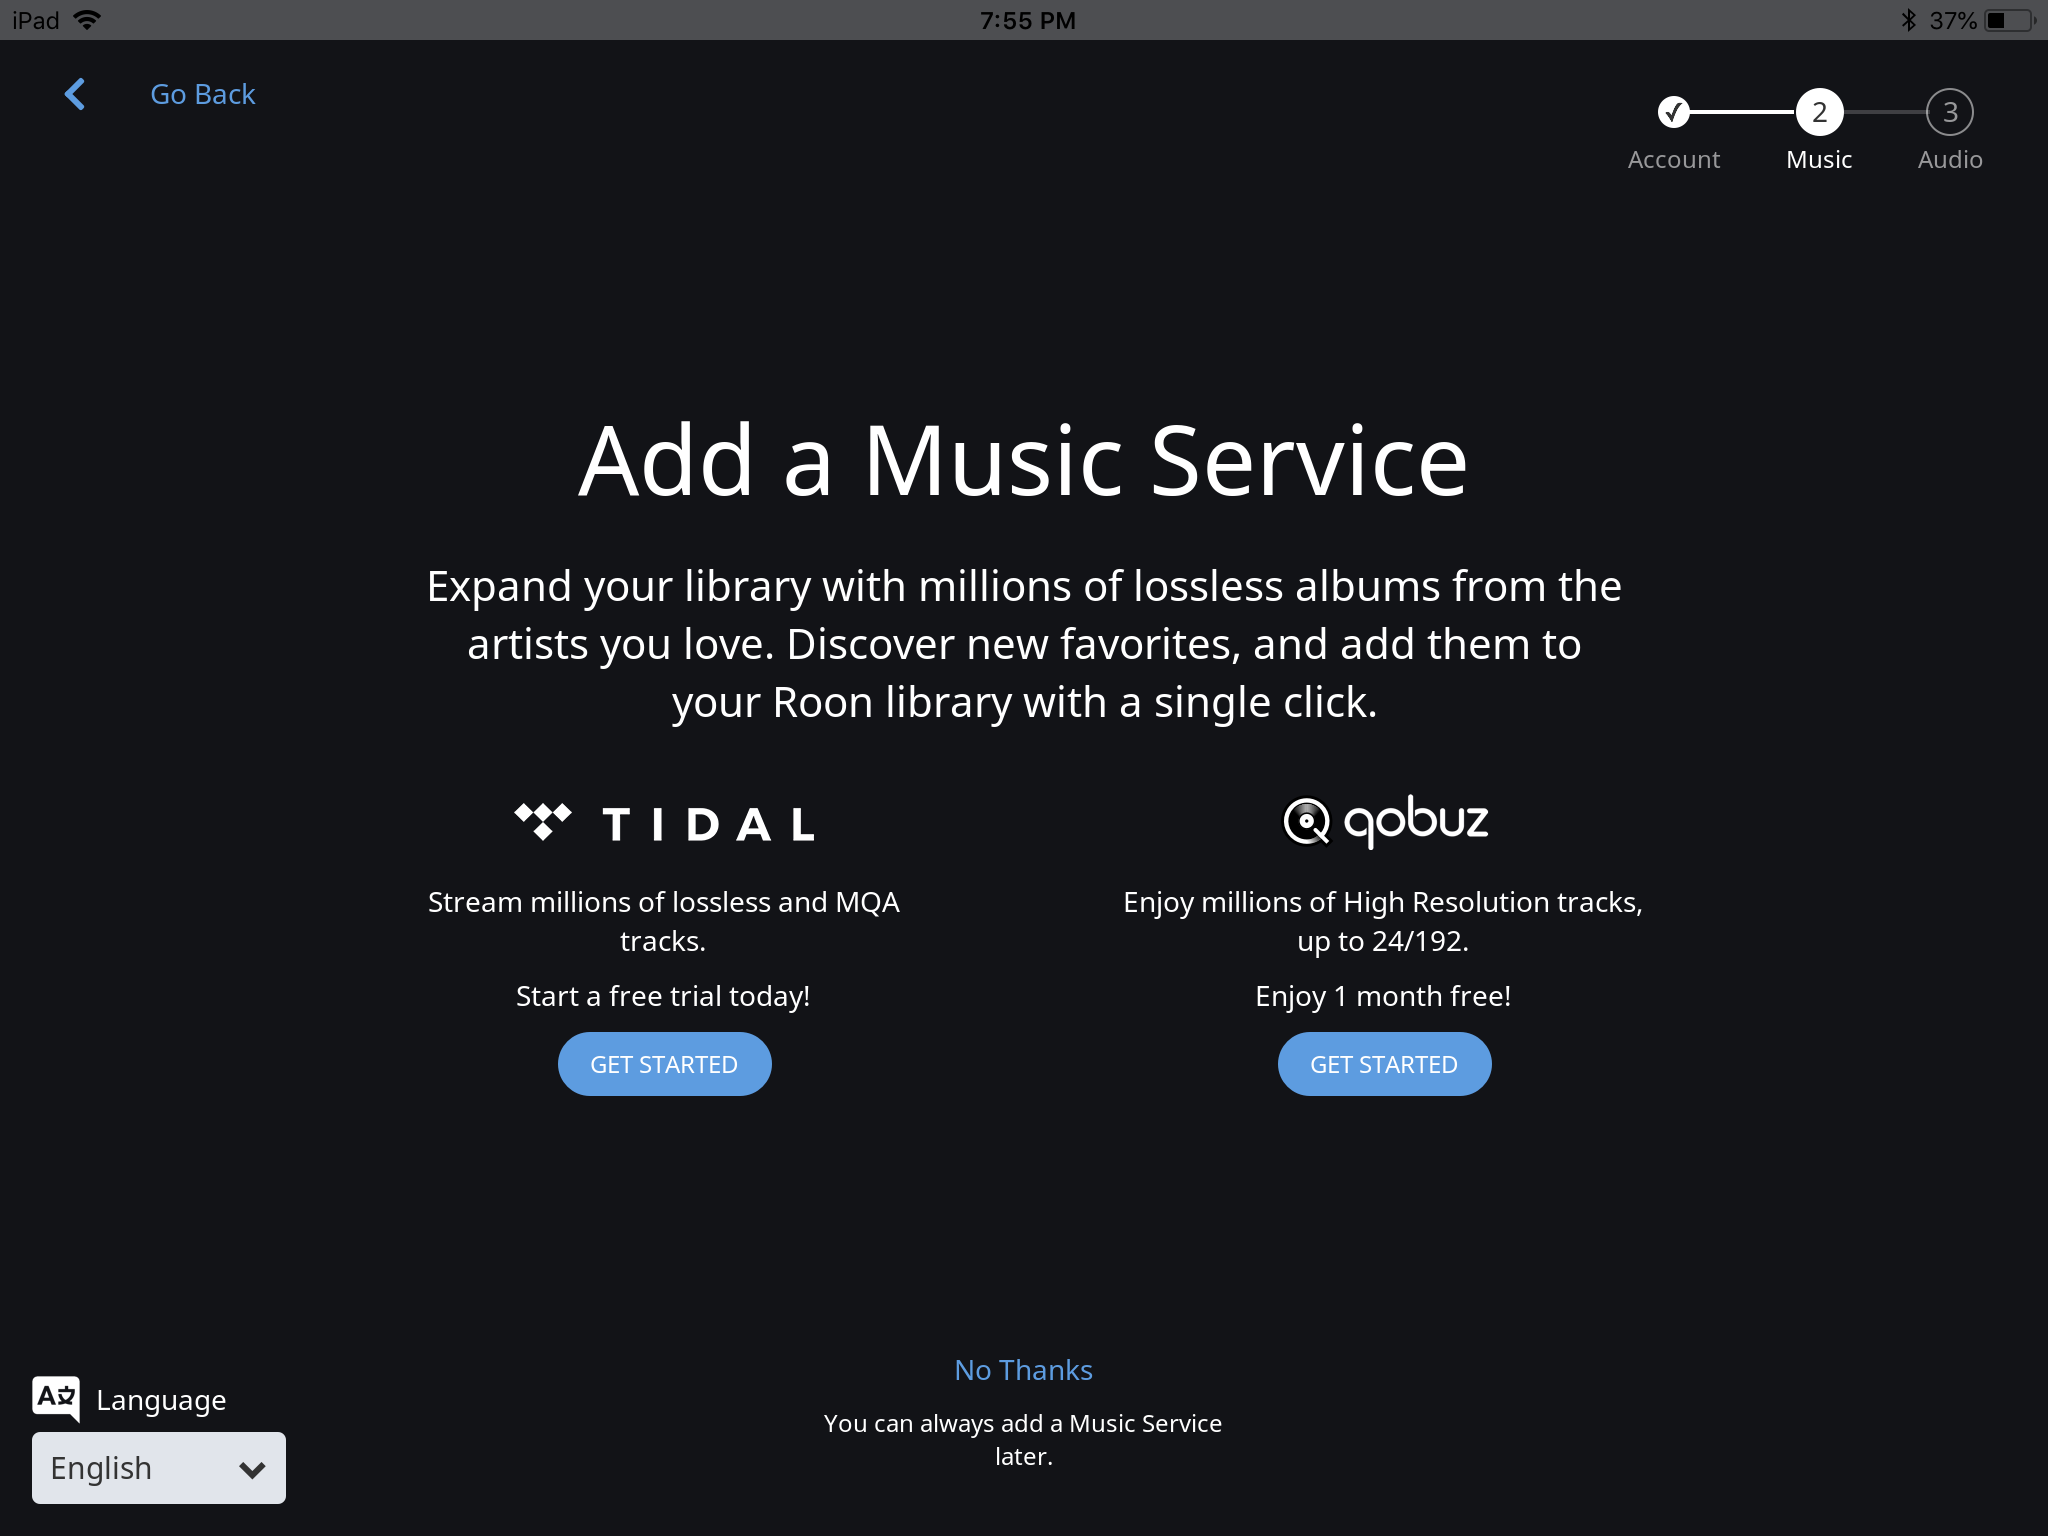Image resolution: width=2048 pixels, height=1536 pixels.
Task: Select the completed Account step checkmark
Action: pyautogui.click(x=1673, y=112)
